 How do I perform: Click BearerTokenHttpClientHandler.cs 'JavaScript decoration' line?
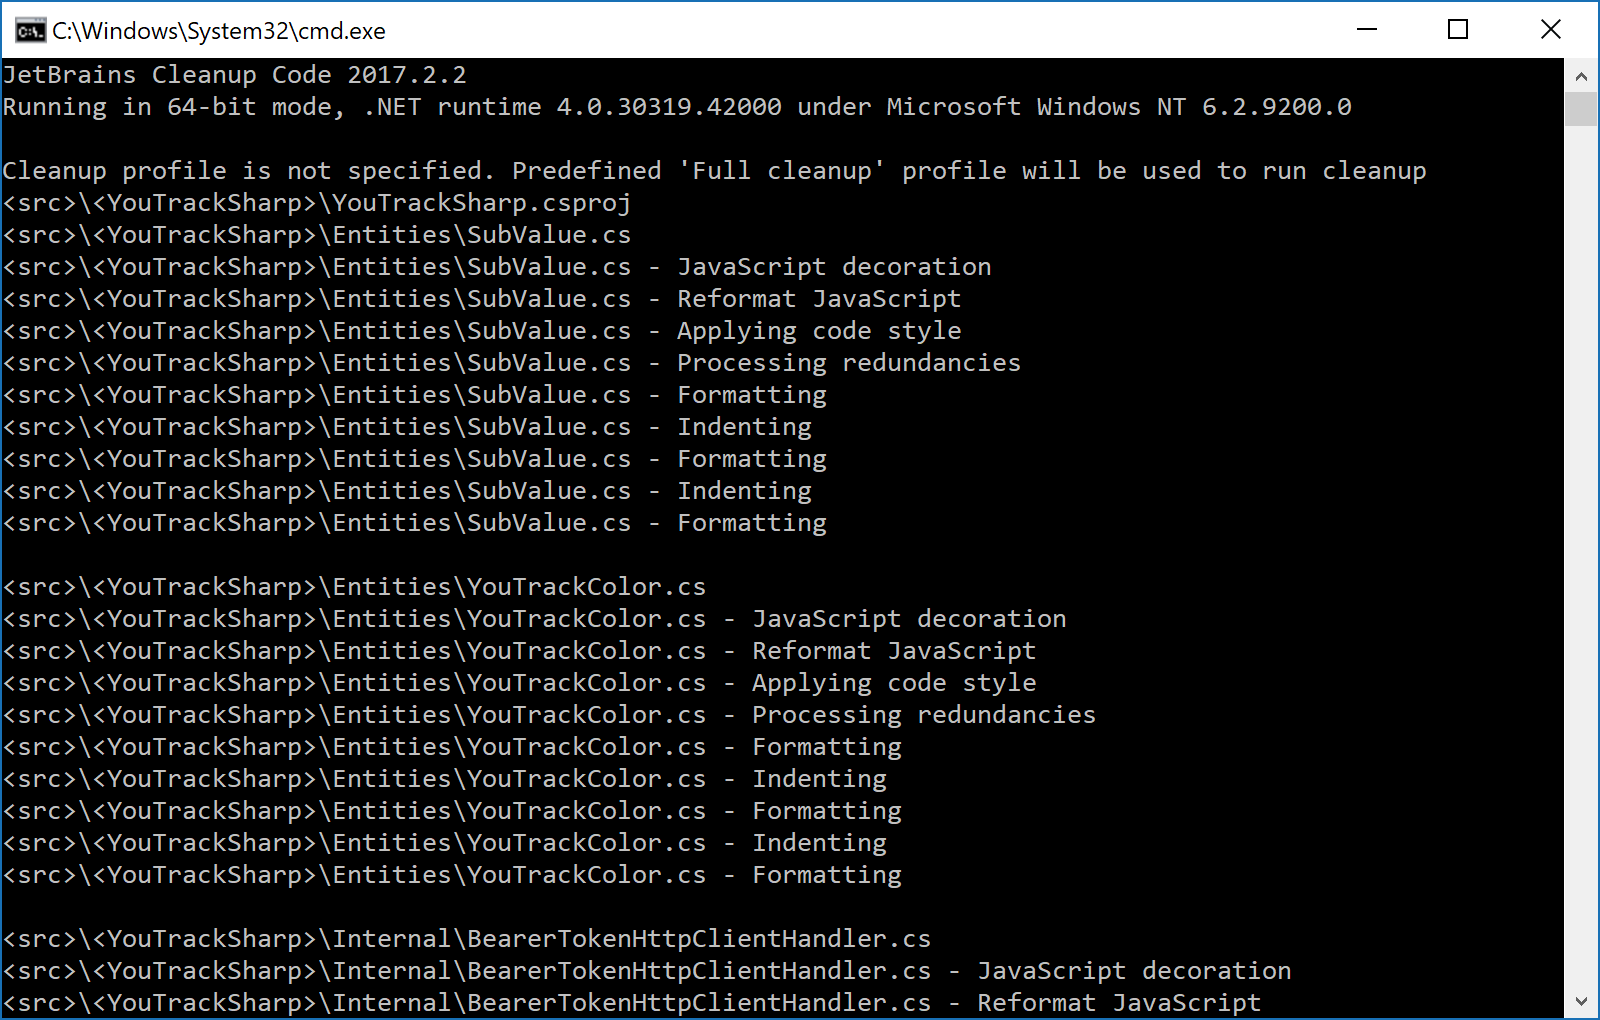point(647,971)
